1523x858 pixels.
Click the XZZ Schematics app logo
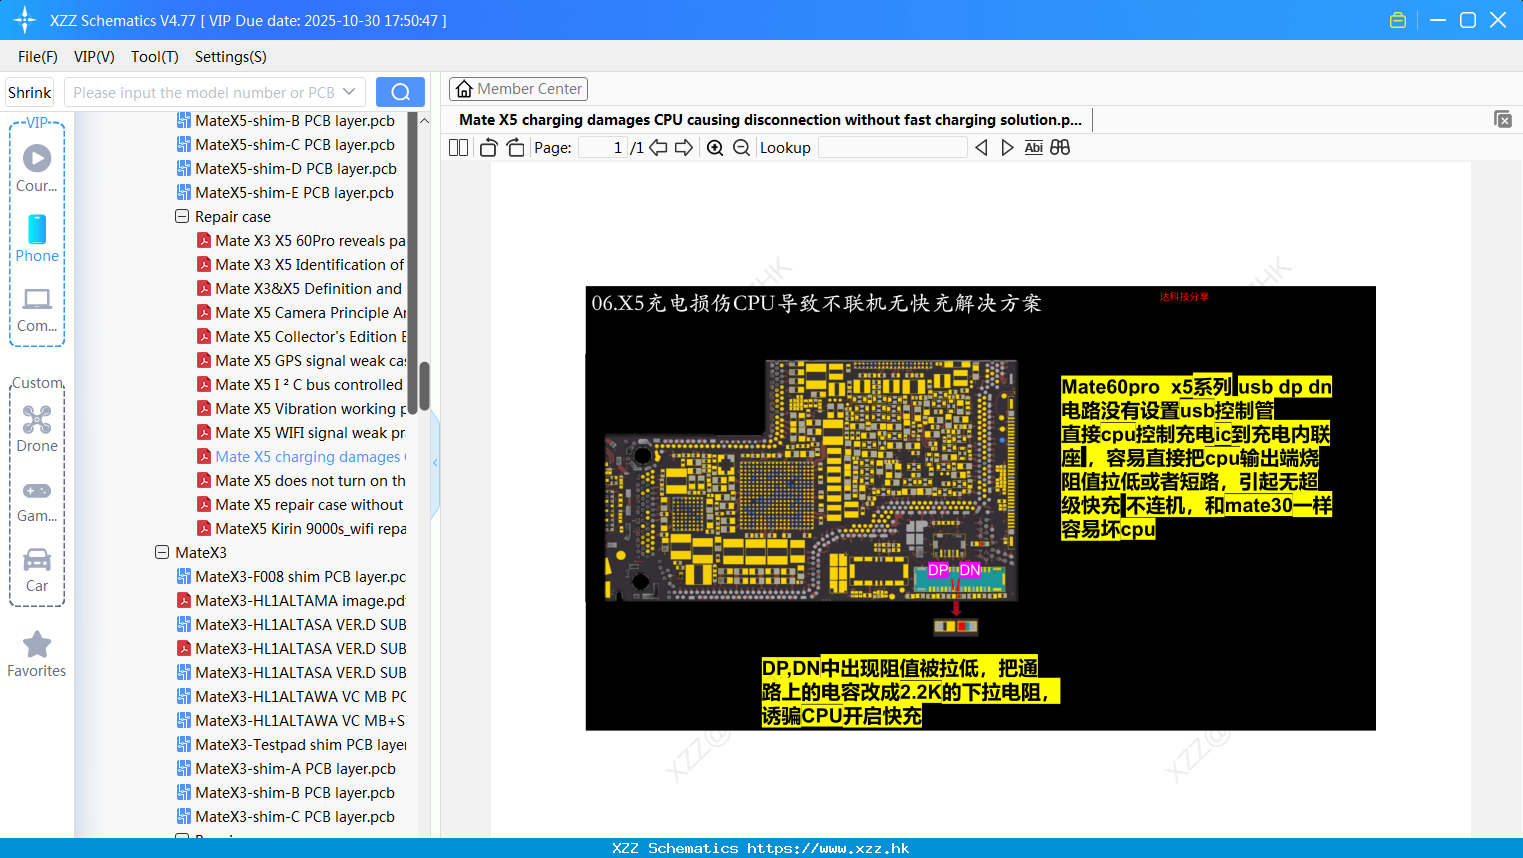point(24,20)
